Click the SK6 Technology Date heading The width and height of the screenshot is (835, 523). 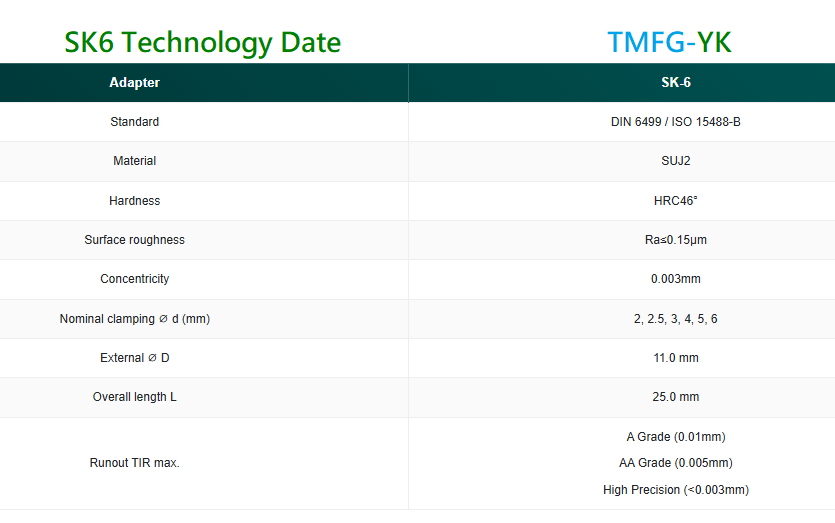point(202,43)
